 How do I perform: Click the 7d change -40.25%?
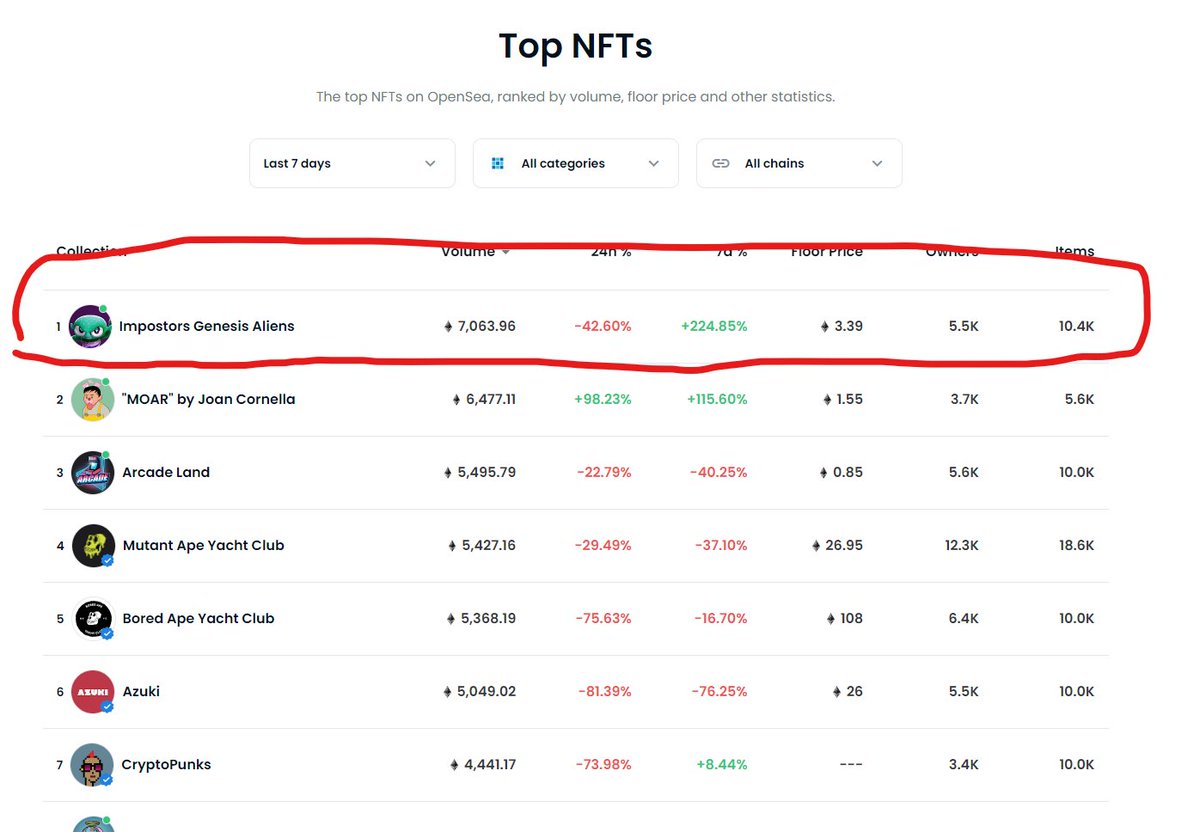point(719,472)
